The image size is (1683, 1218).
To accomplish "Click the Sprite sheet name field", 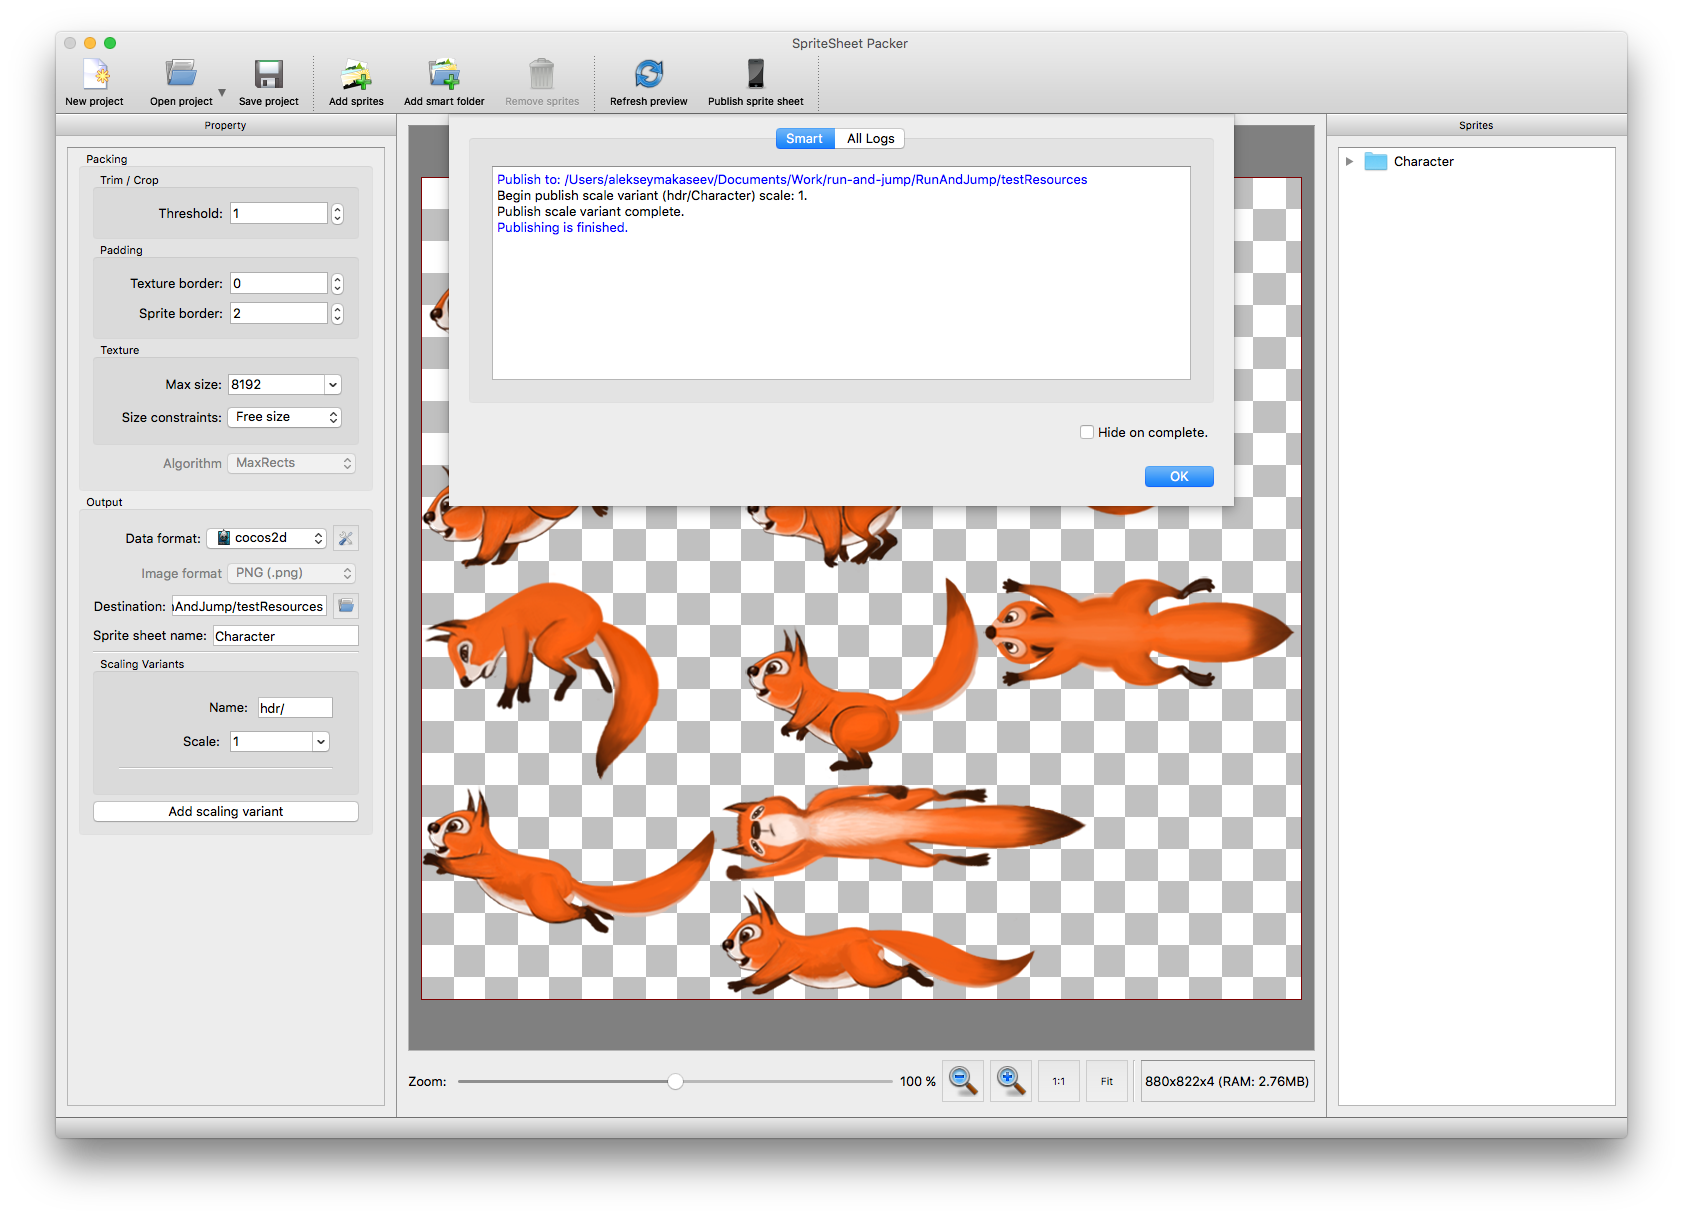I will (284, 635).
